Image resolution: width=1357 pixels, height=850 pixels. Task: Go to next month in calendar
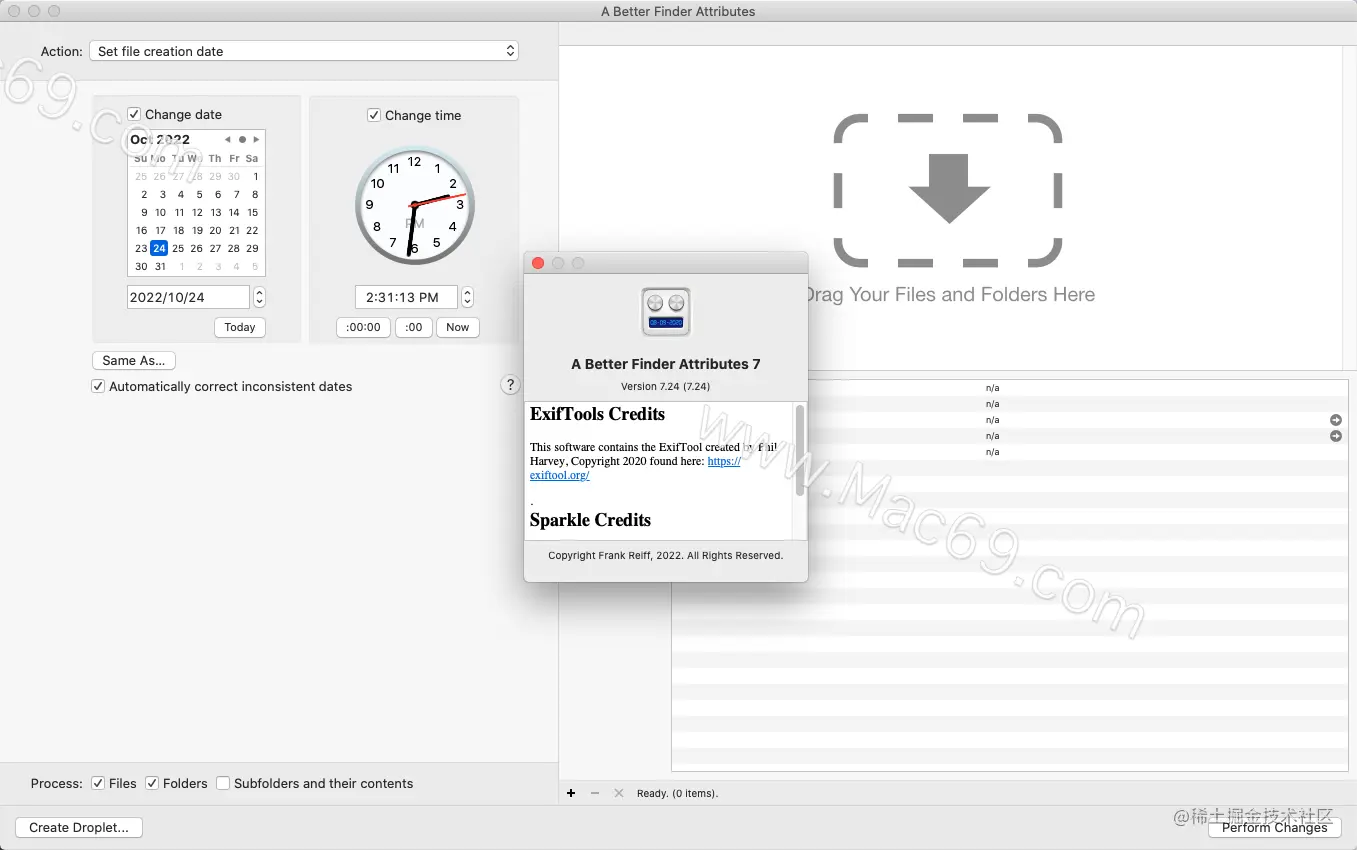coord(256,140)
